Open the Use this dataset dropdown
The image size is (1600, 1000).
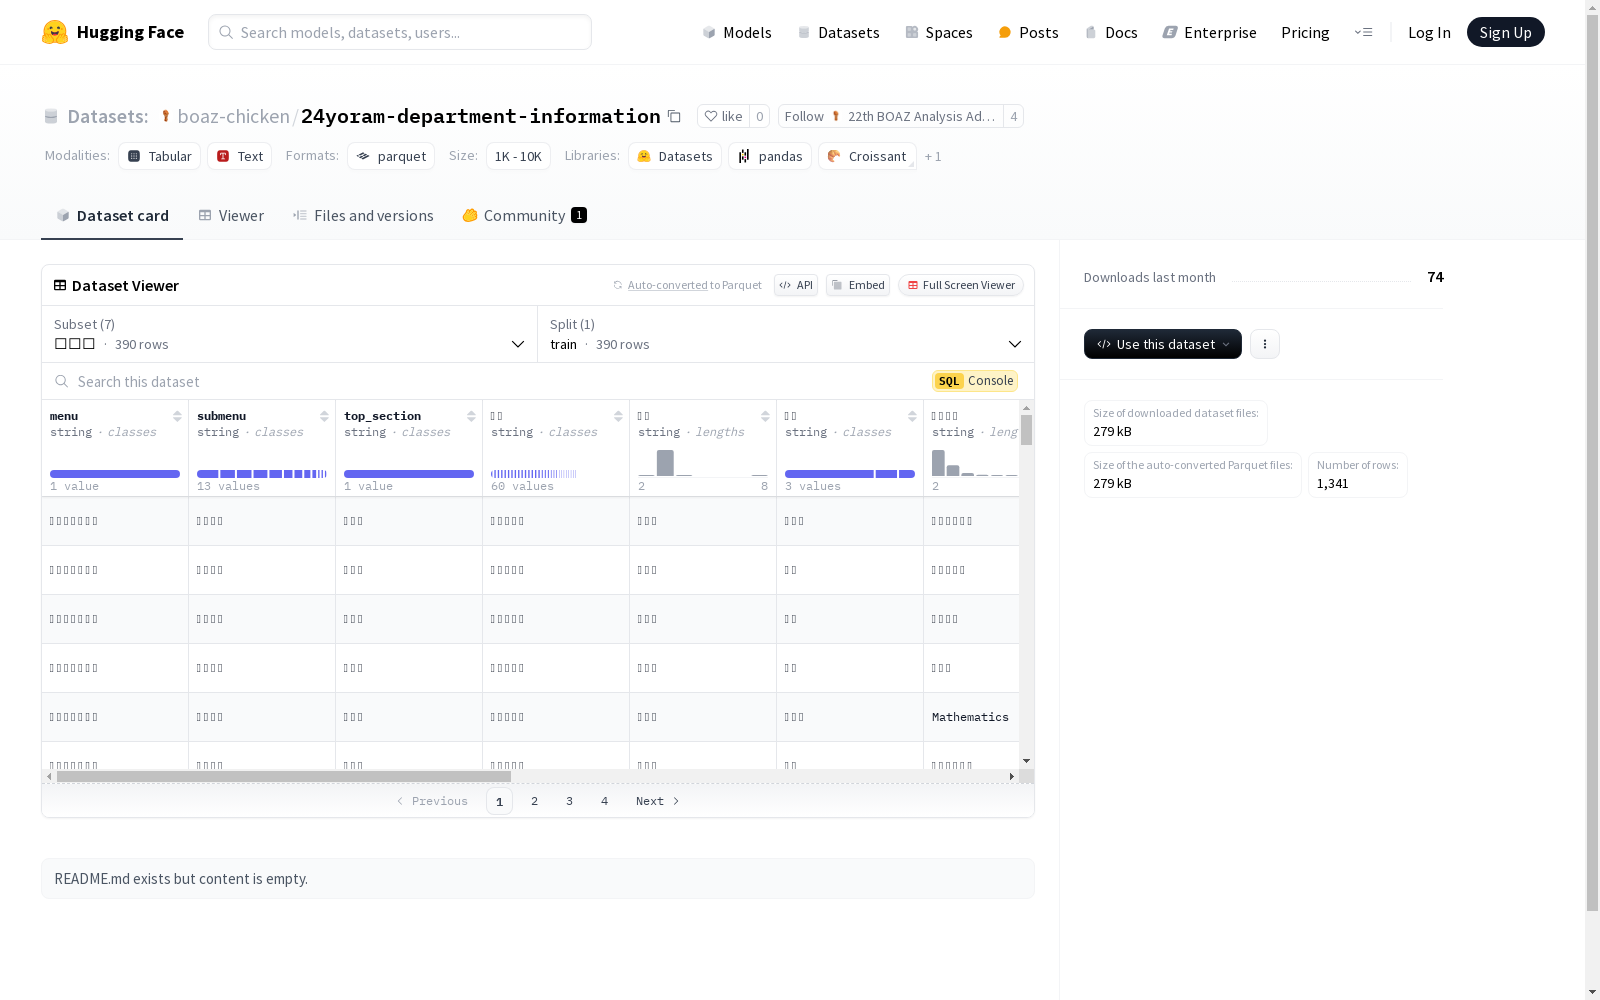1163,344
